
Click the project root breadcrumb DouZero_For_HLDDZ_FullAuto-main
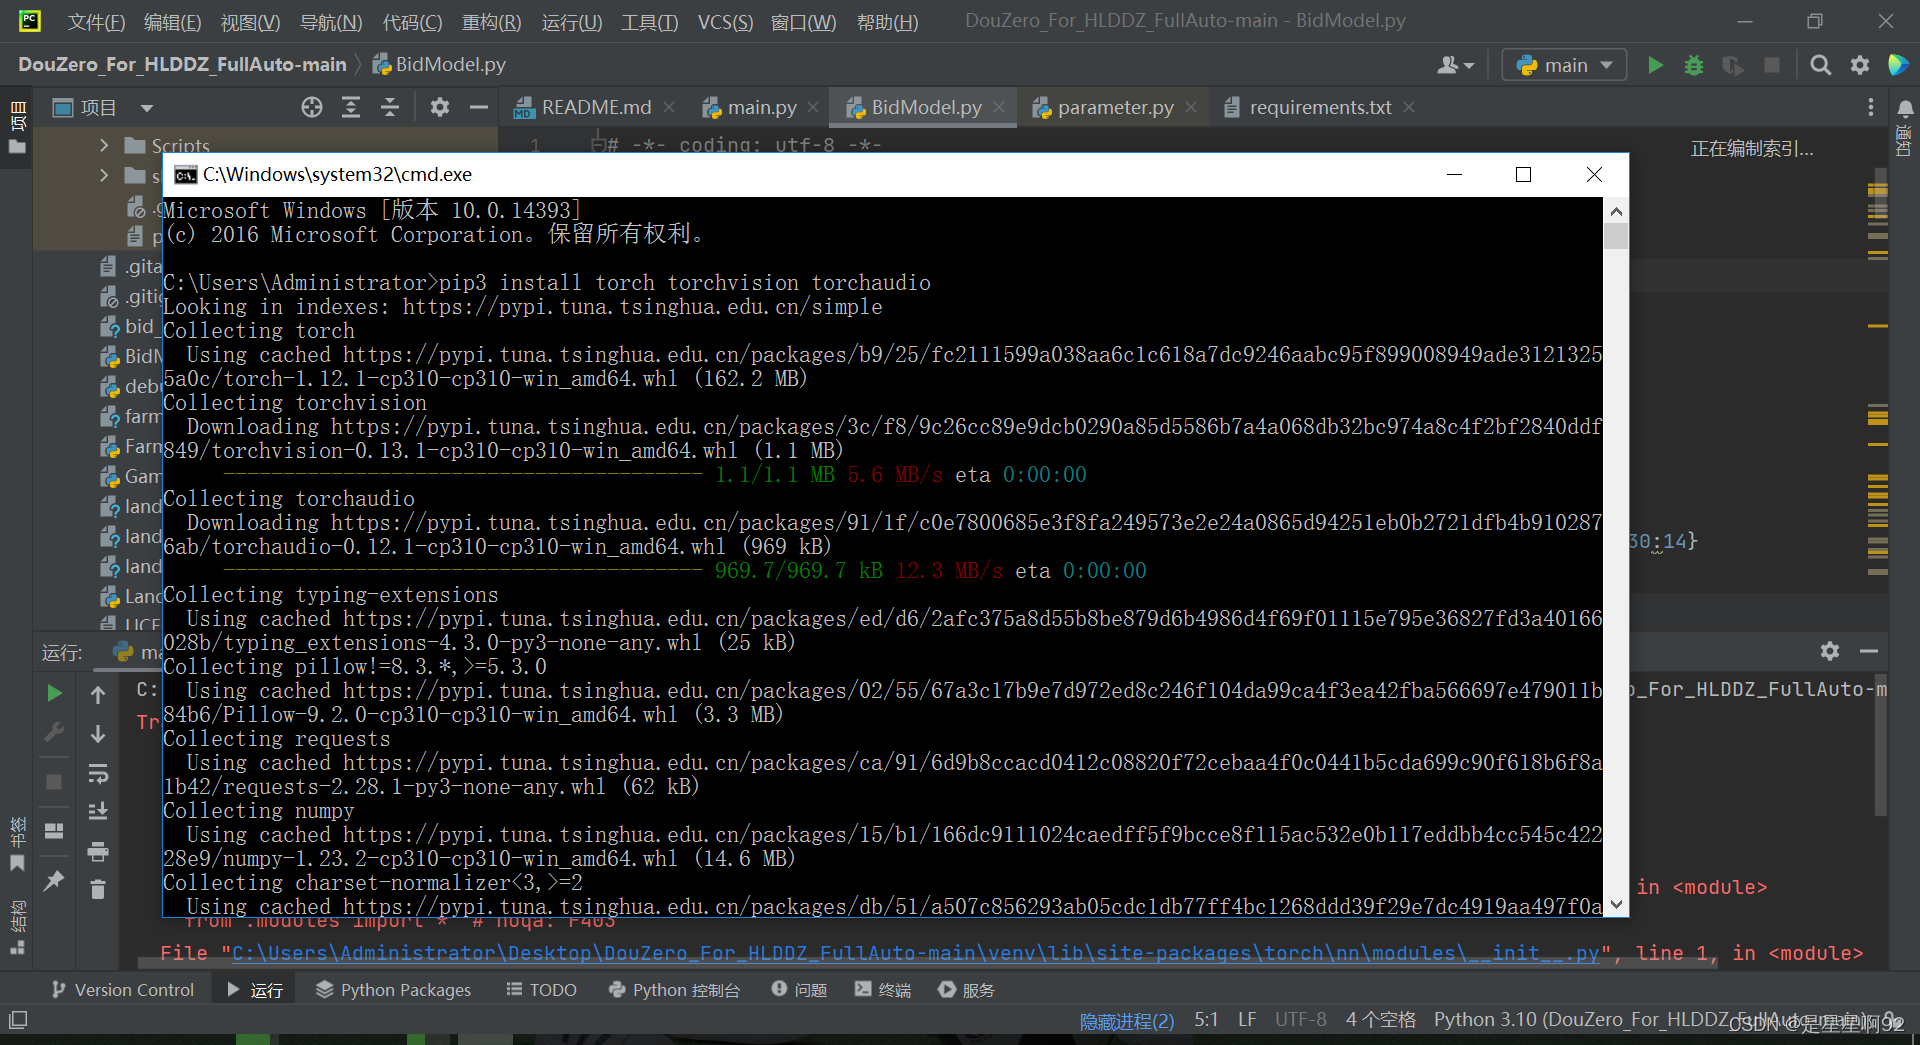(182, 65)
